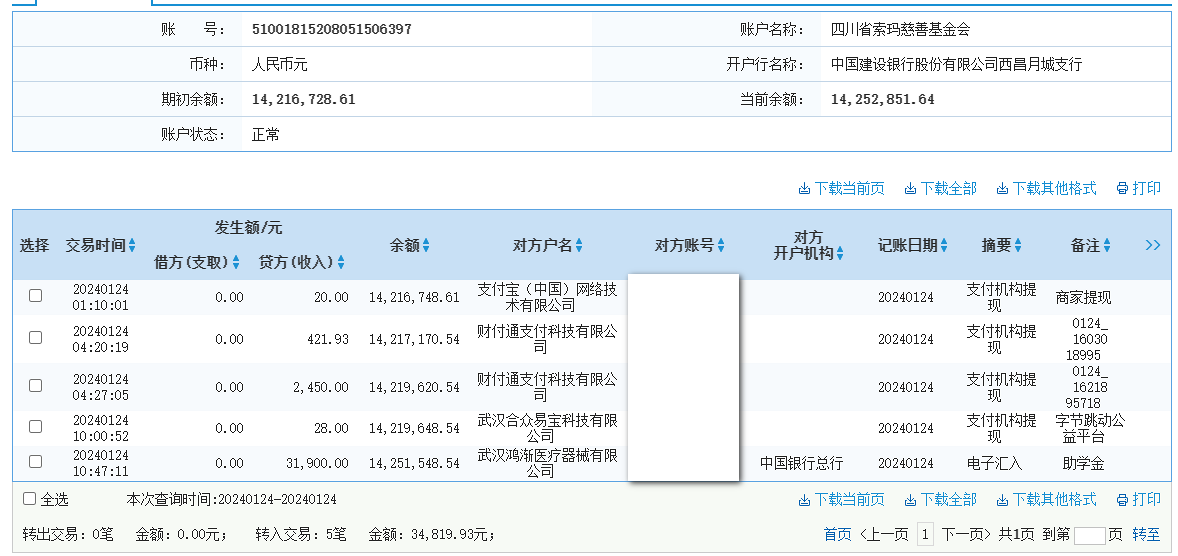The width and height of the screenshot is (1178, 556).
Task: Click the upper 打印 print link
Action: pos(1139,188)
